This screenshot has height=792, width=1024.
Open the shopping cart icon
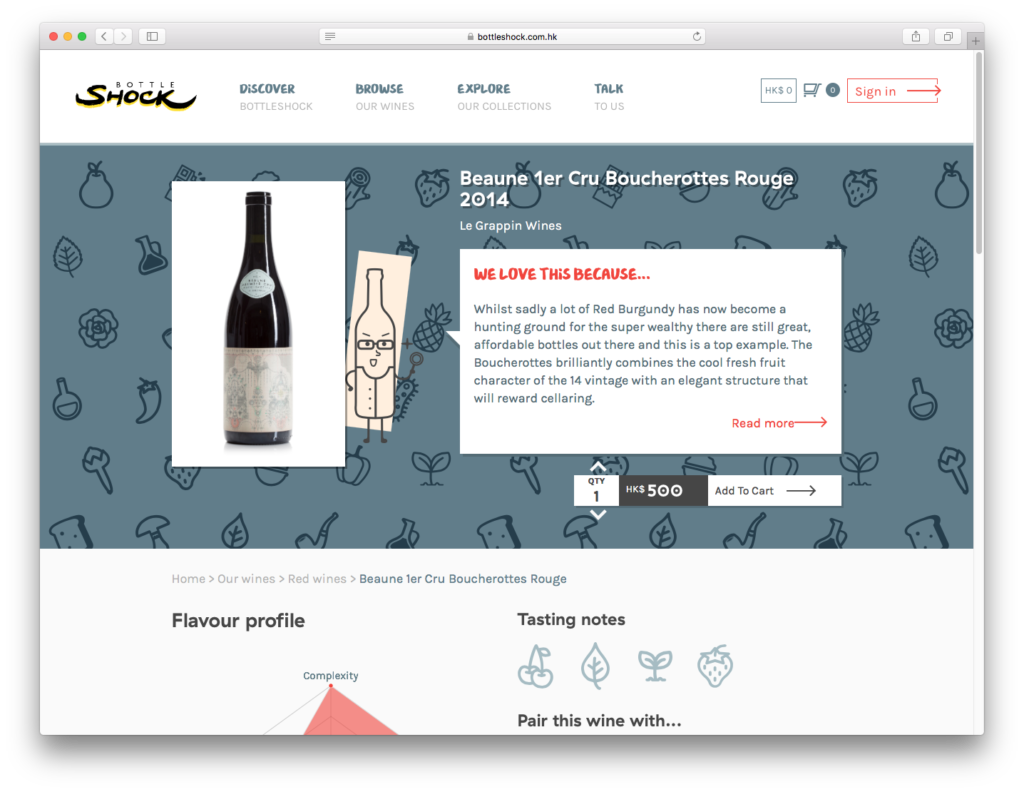pyautogui.click(x=812, y=90)
